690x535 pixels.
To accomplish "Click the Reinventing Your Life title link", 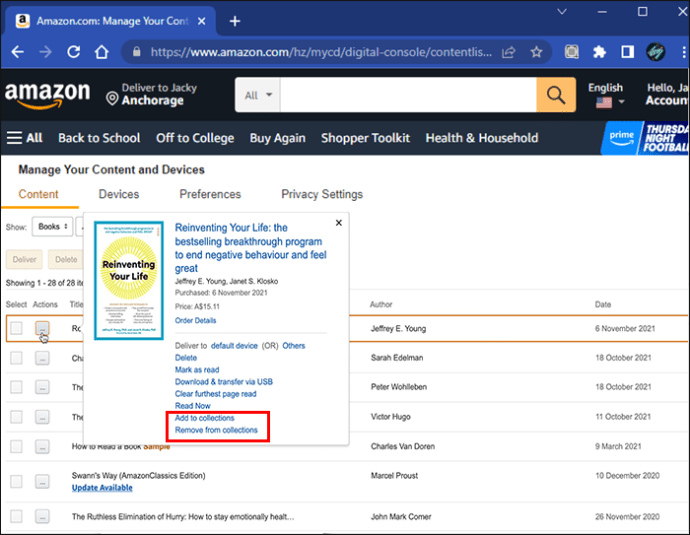I will (250, 248).
